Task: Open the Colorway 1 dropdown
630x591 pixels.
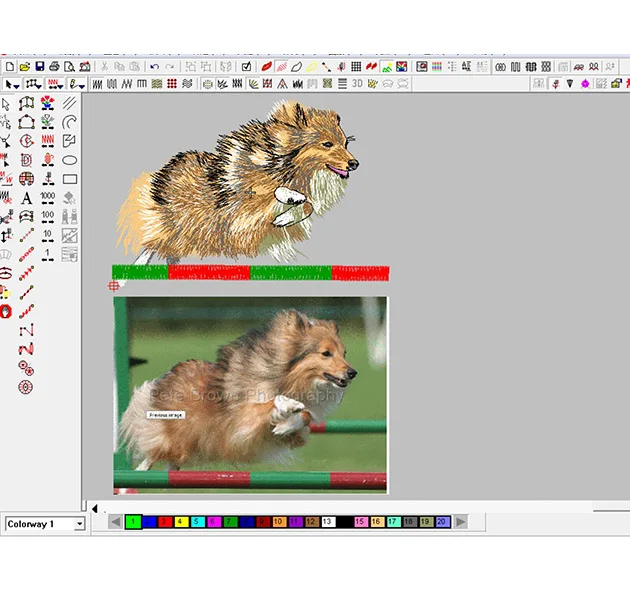Action: pos(78,523)
